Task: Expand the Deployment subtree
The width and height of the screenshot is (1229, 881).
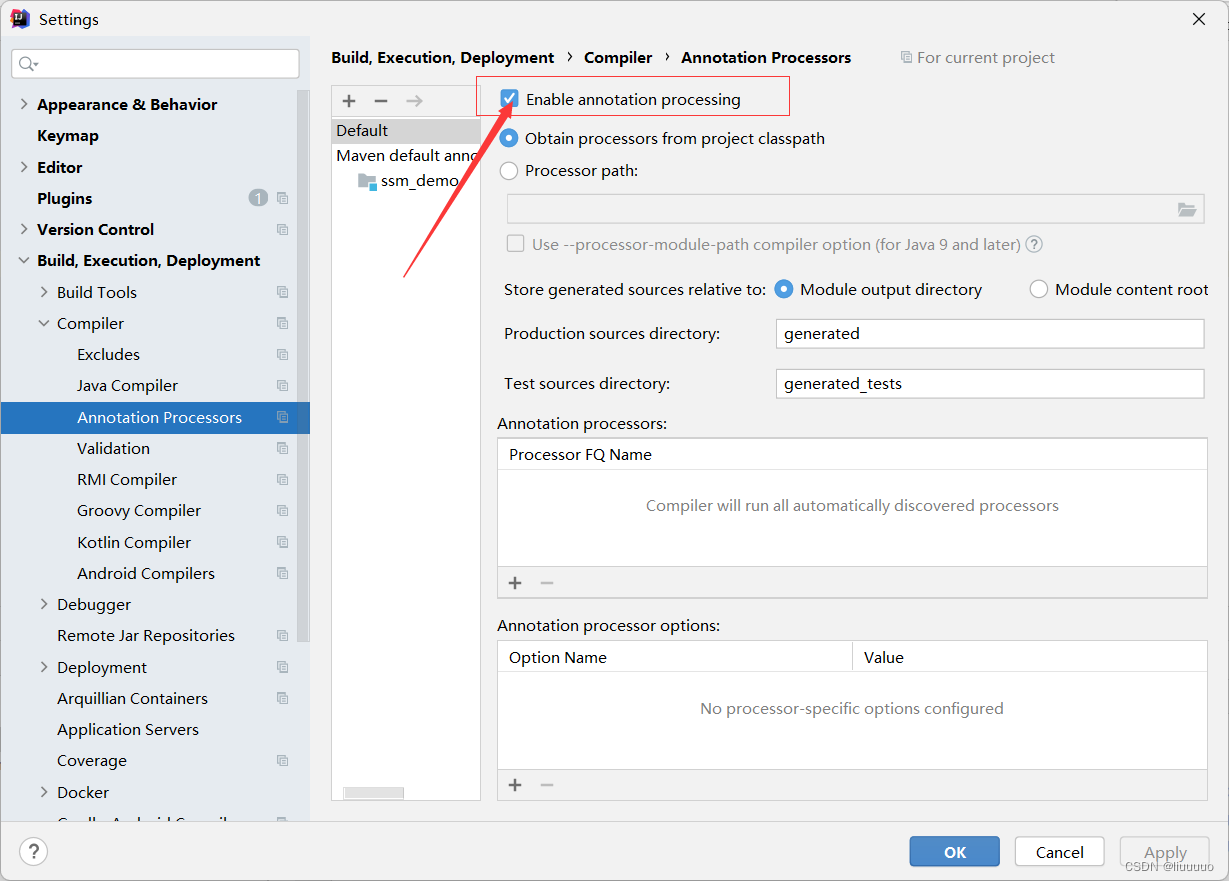Action: click(x=44, y=667)
